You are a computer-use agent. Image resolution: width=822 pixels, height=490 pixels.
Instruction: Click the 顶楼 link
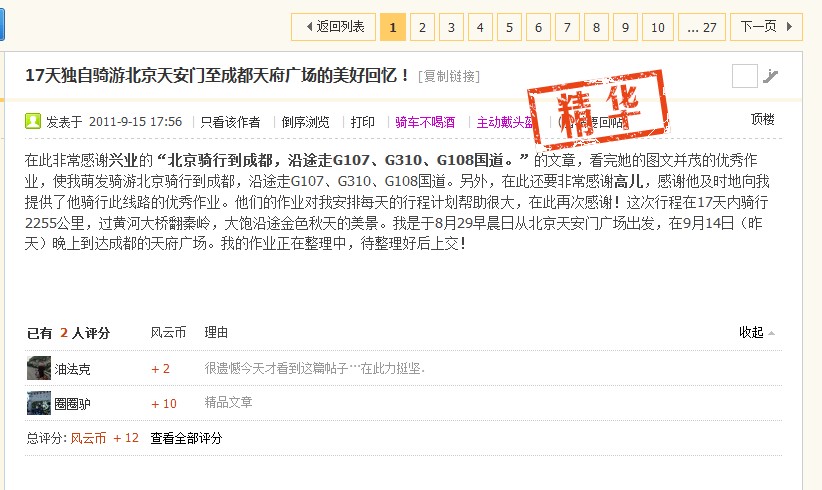click(763, 119)
